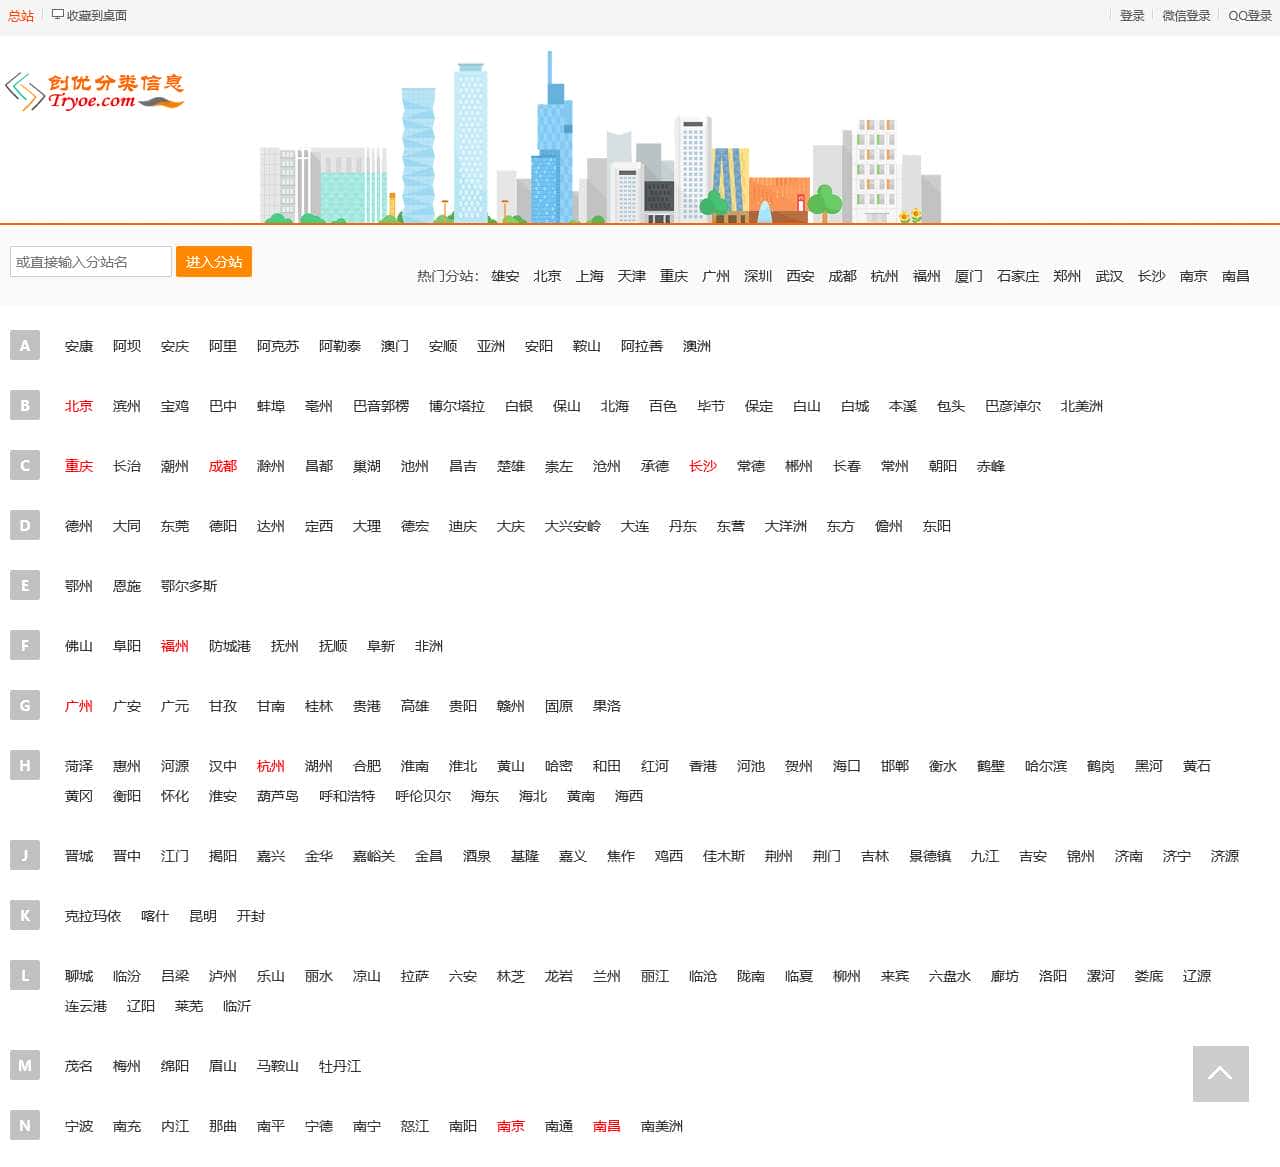Open the 大连 city link
Screen dimensions: 1280x1167
point(635,526)
